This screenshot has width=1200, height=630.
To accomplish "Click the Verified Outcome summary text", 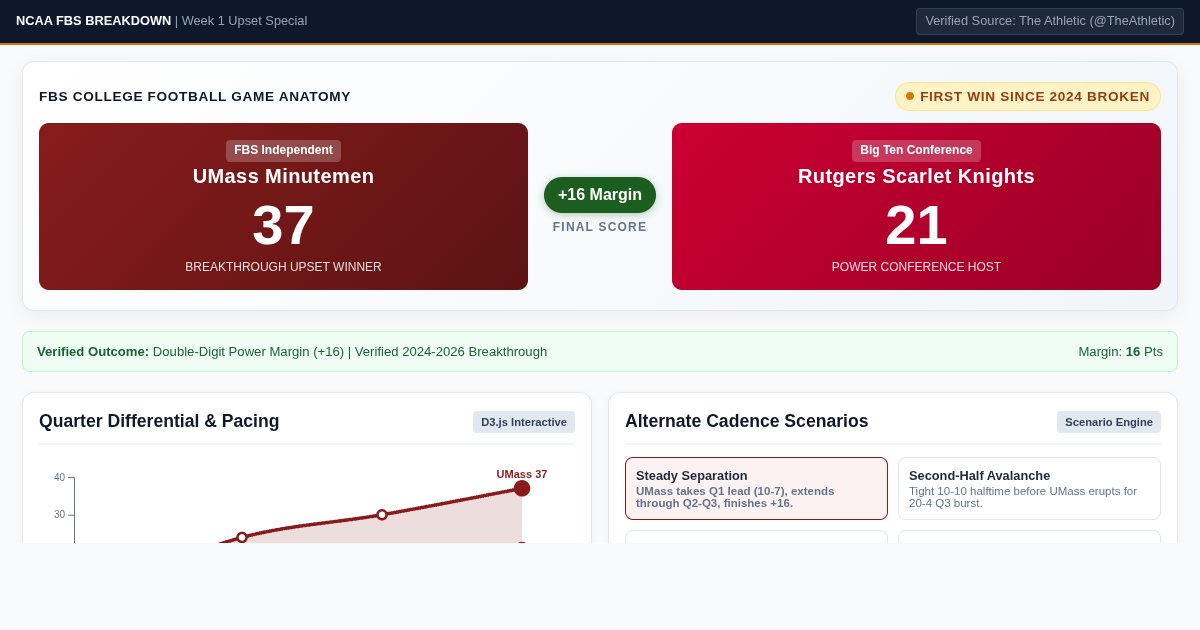I will [292, 352].
